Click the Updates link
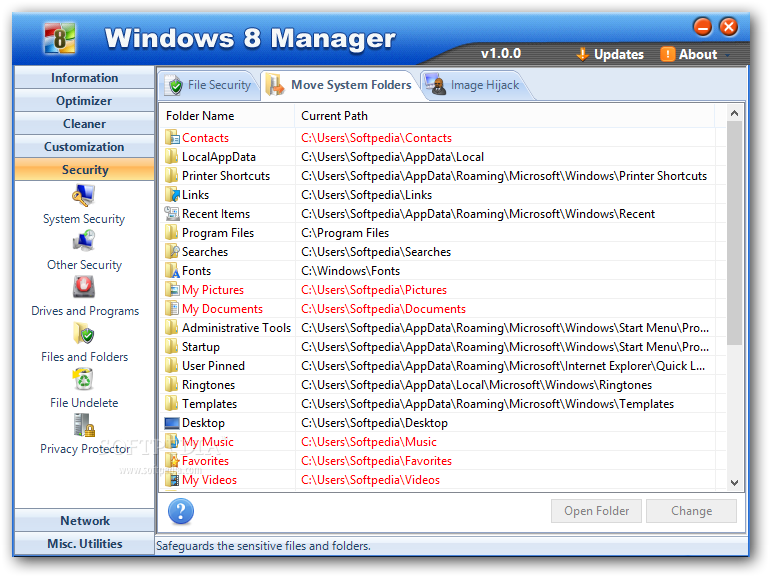Viewport: 770px width, 577px height. [x=618, y=55]
